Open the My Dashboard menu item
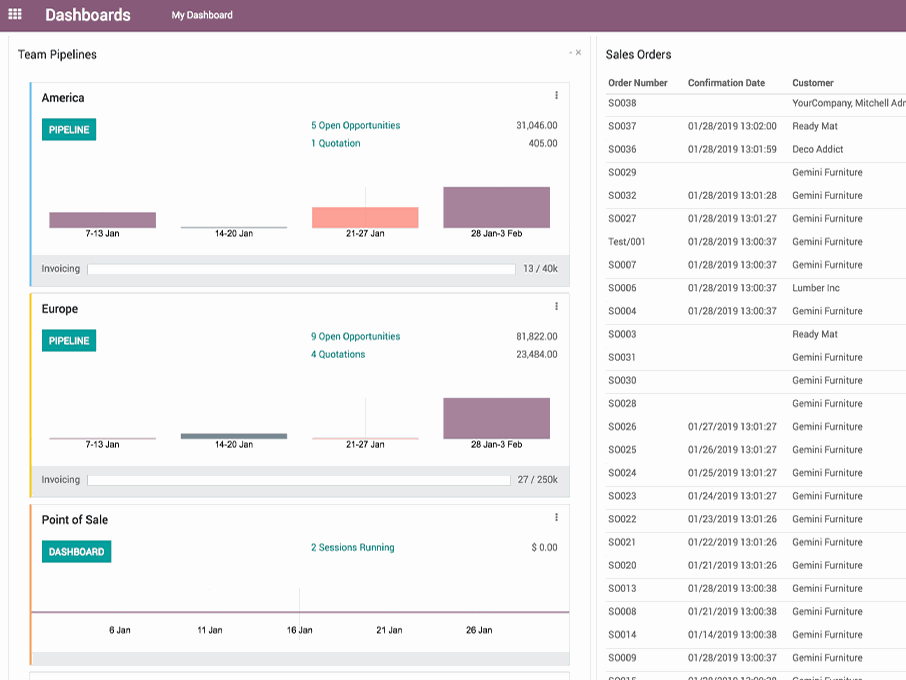 202,15
